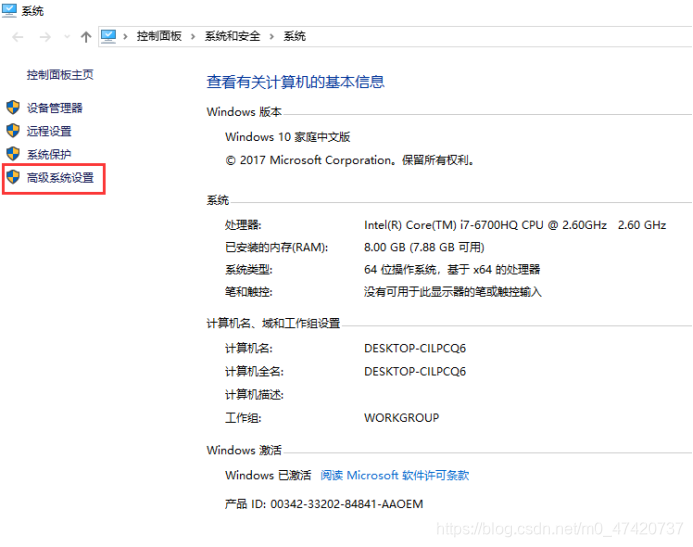Go up one level with the up arrow
Screen dimensions: 693x547
86,37
